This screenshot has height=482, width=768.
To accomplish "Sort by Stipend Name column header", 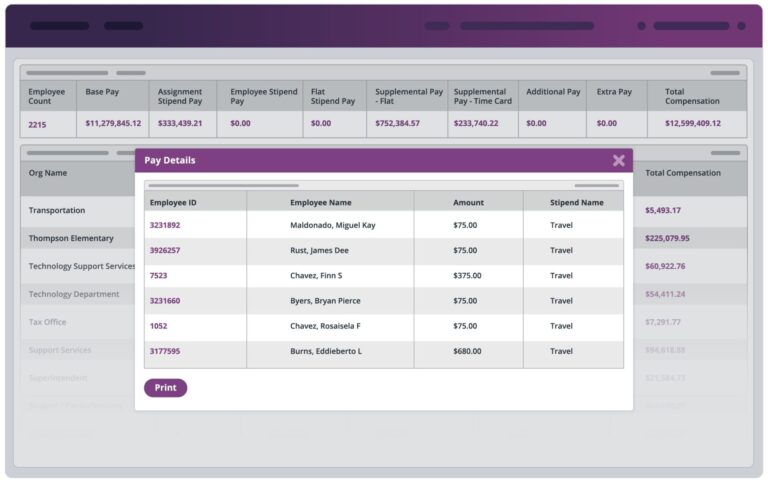I will 576,202.
